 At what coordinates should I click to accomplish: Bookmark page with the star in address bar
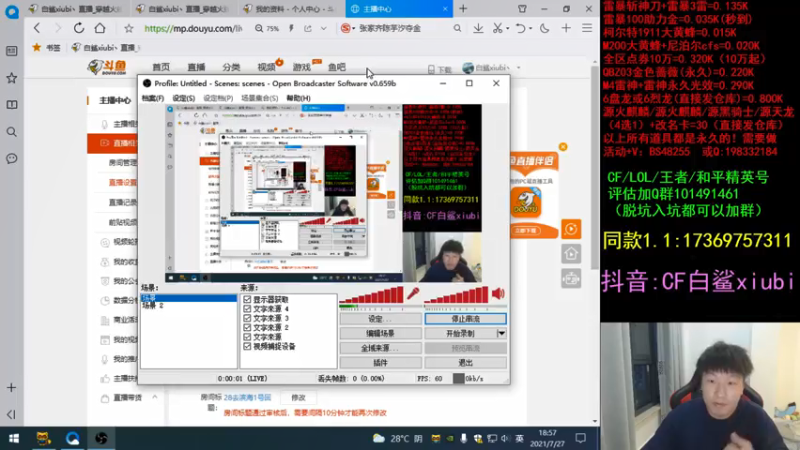[129, 29]
